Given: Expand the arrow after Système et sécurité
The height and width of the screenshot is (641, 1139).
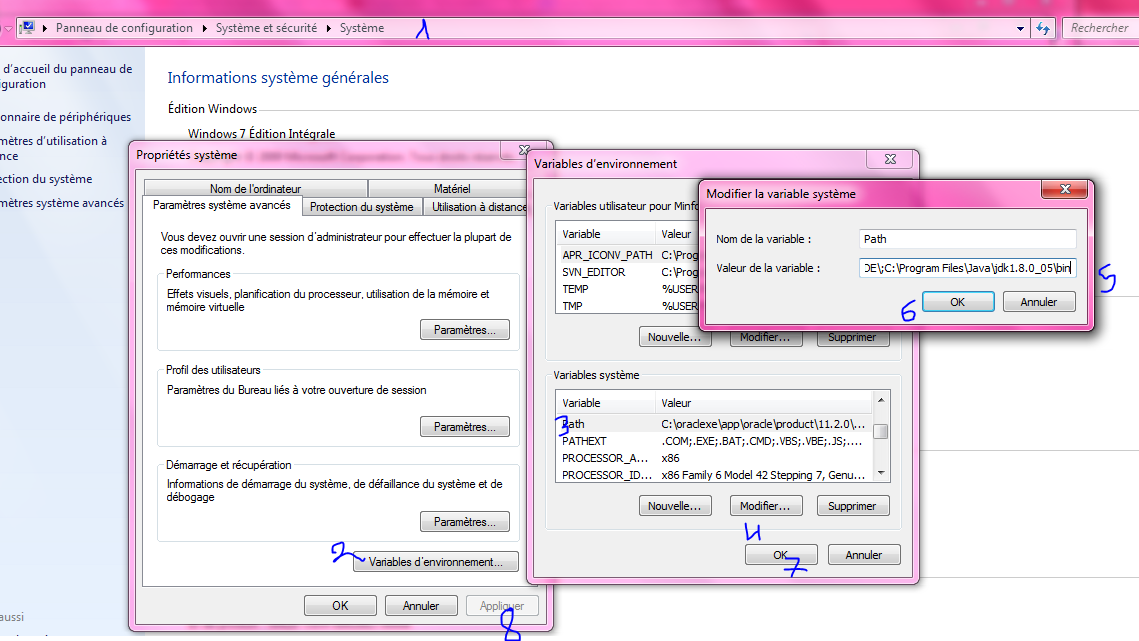Looking at the screenshot, I should pyautogui.click(x=329, y=28).
